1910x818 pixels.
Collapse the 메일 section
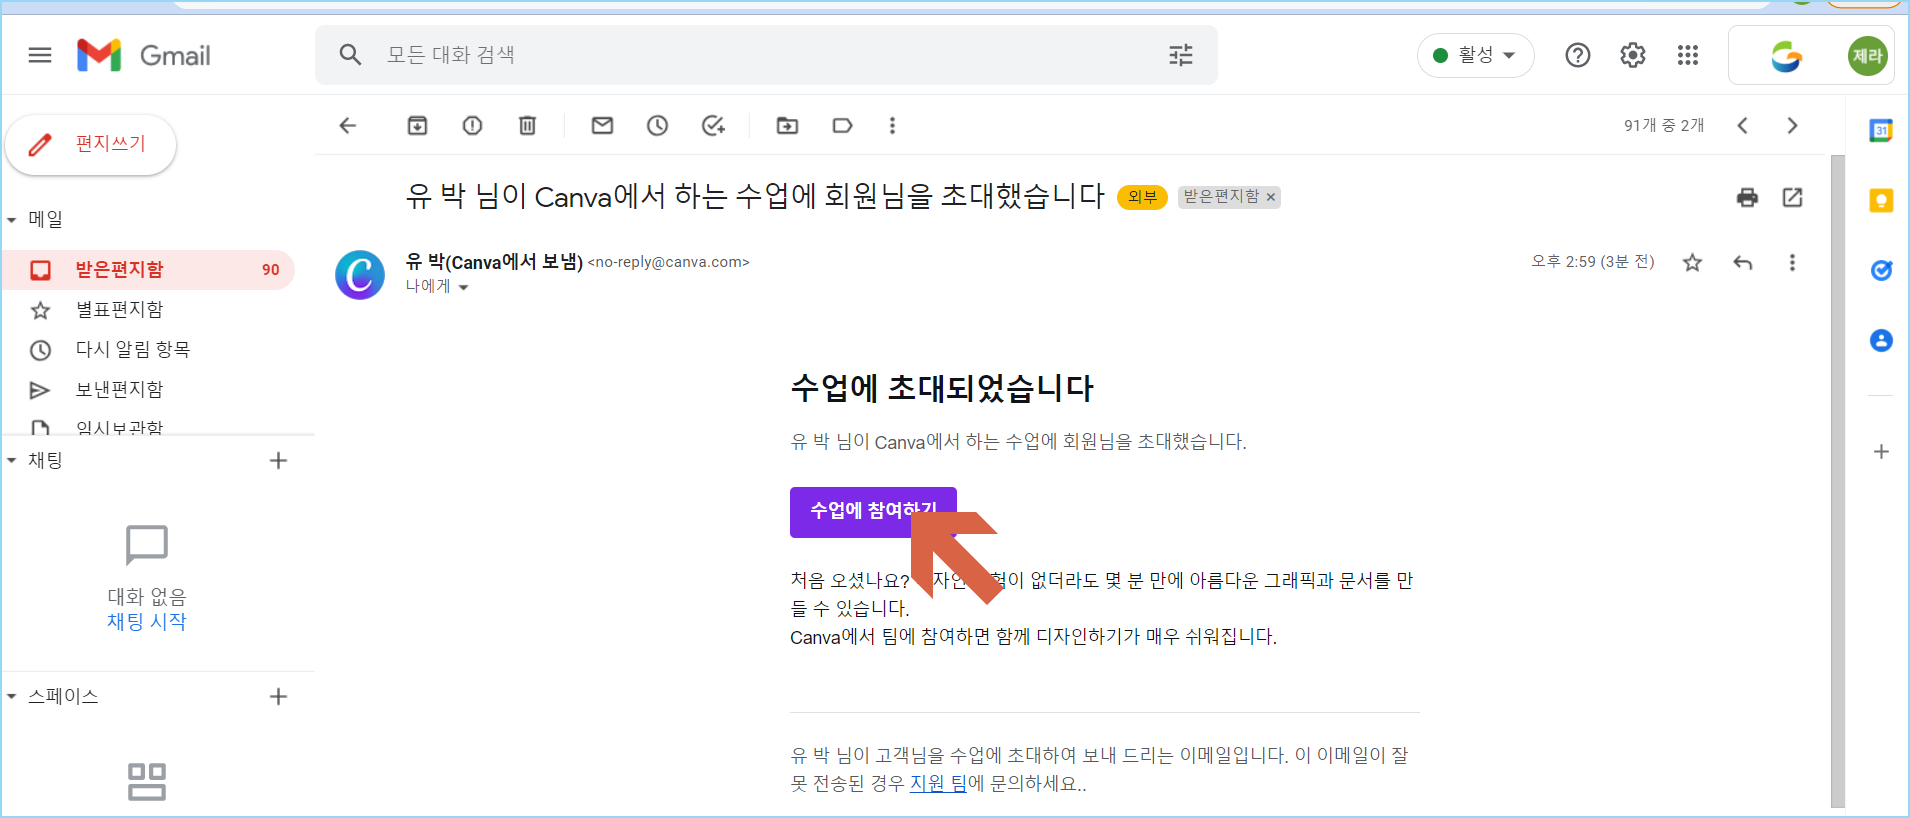pos(12,219)
